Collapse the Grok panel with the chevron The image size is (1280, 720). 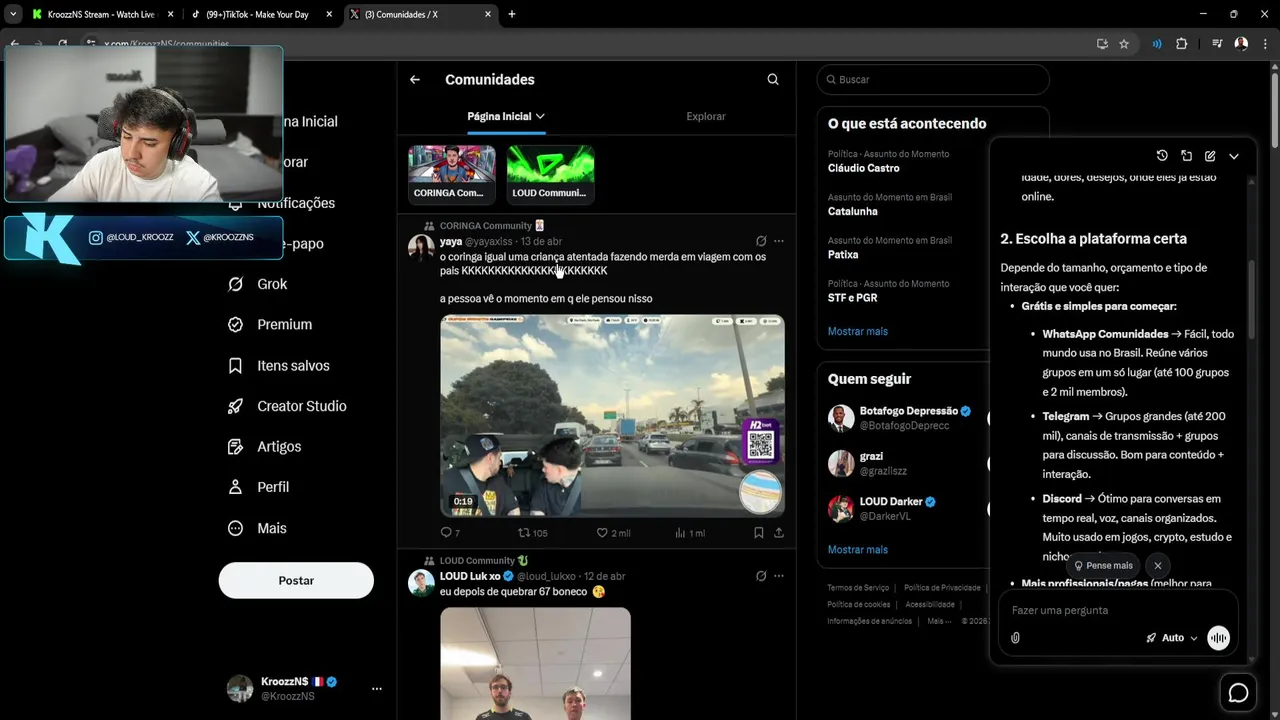pyautogui.click(x=1234, y=156)
